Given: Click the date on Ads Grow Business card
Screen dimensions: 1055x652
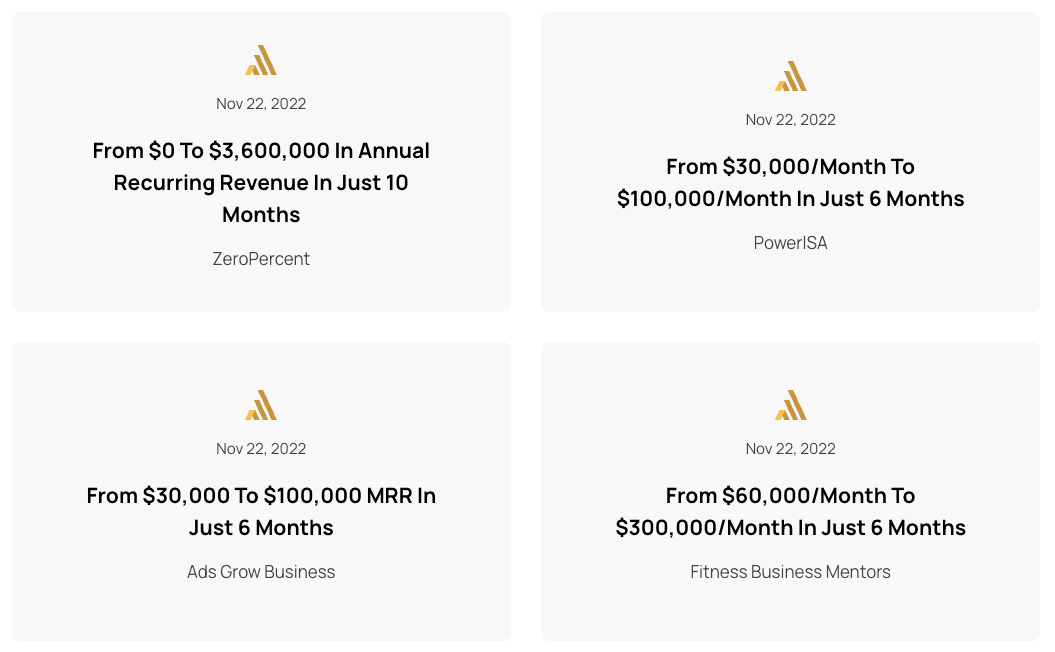Looking at the screenshot, I should point(261,449).
